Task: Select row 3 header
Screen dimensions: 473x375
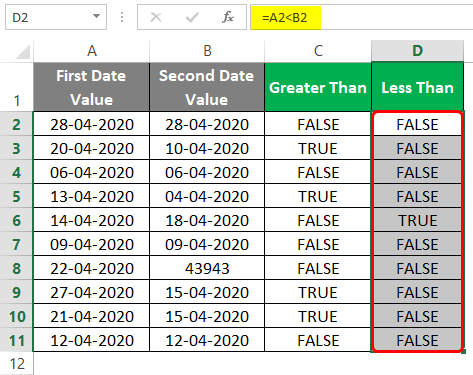Action: click(17, 148)
